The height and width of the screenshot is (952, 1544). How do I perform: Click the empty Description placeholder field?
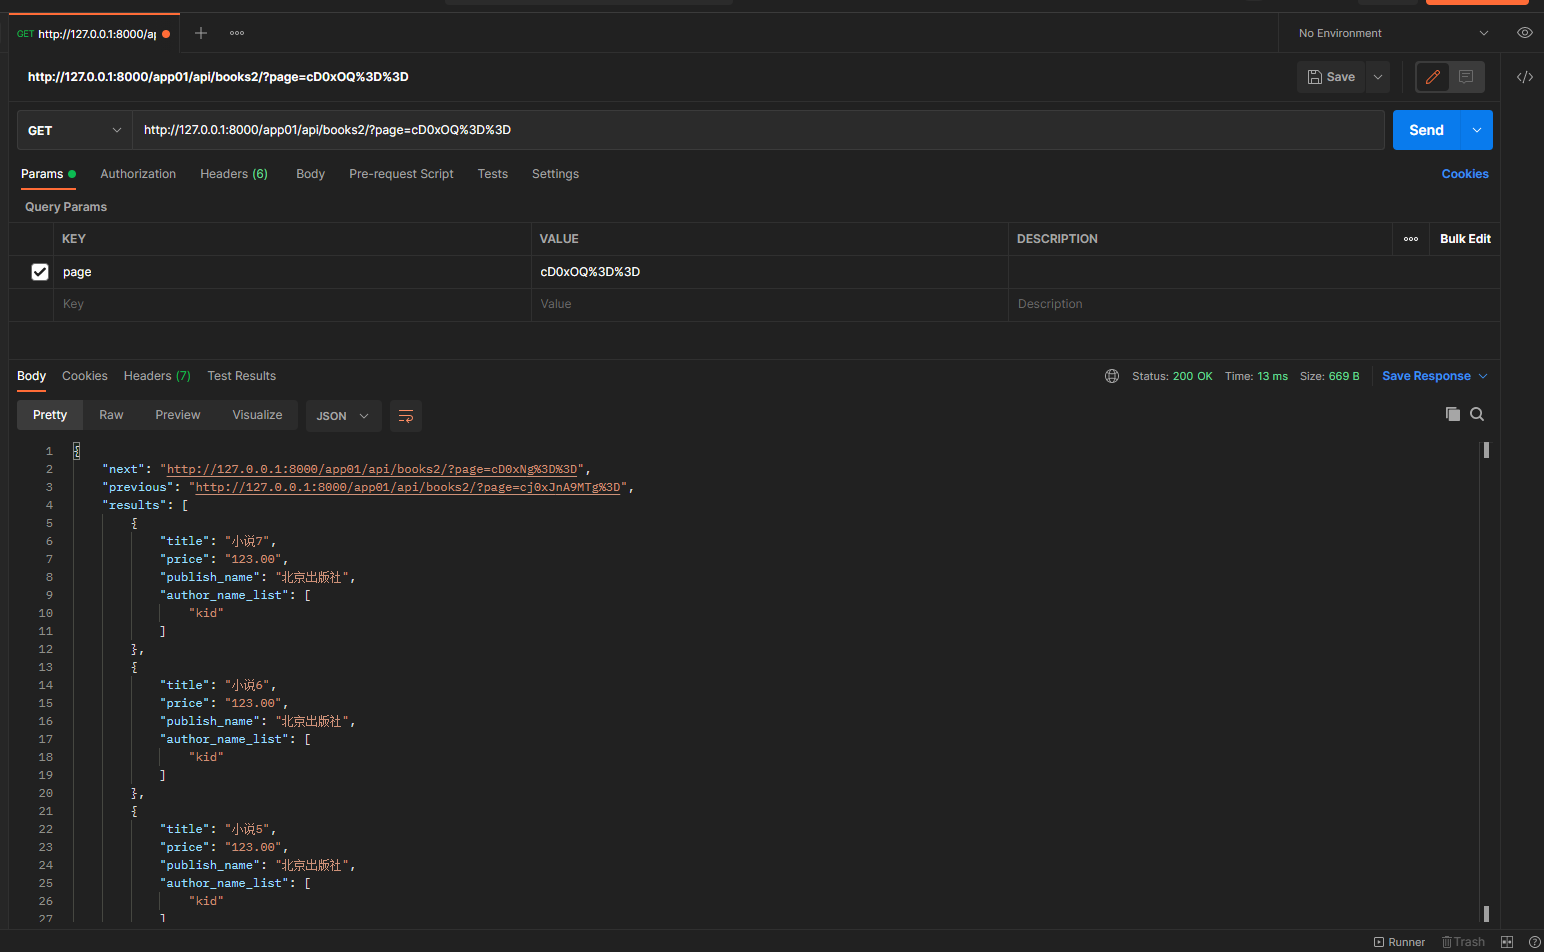pyautogui.click(x=1253, y=304)
